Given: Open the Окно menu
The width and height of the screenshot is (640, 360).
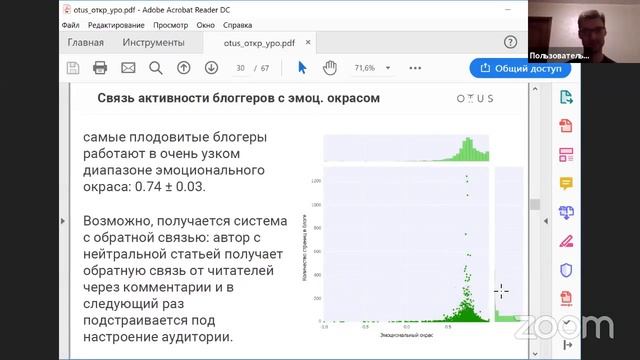Looking at the screenshot, I should pyautogui.click(x=205, y=25).
